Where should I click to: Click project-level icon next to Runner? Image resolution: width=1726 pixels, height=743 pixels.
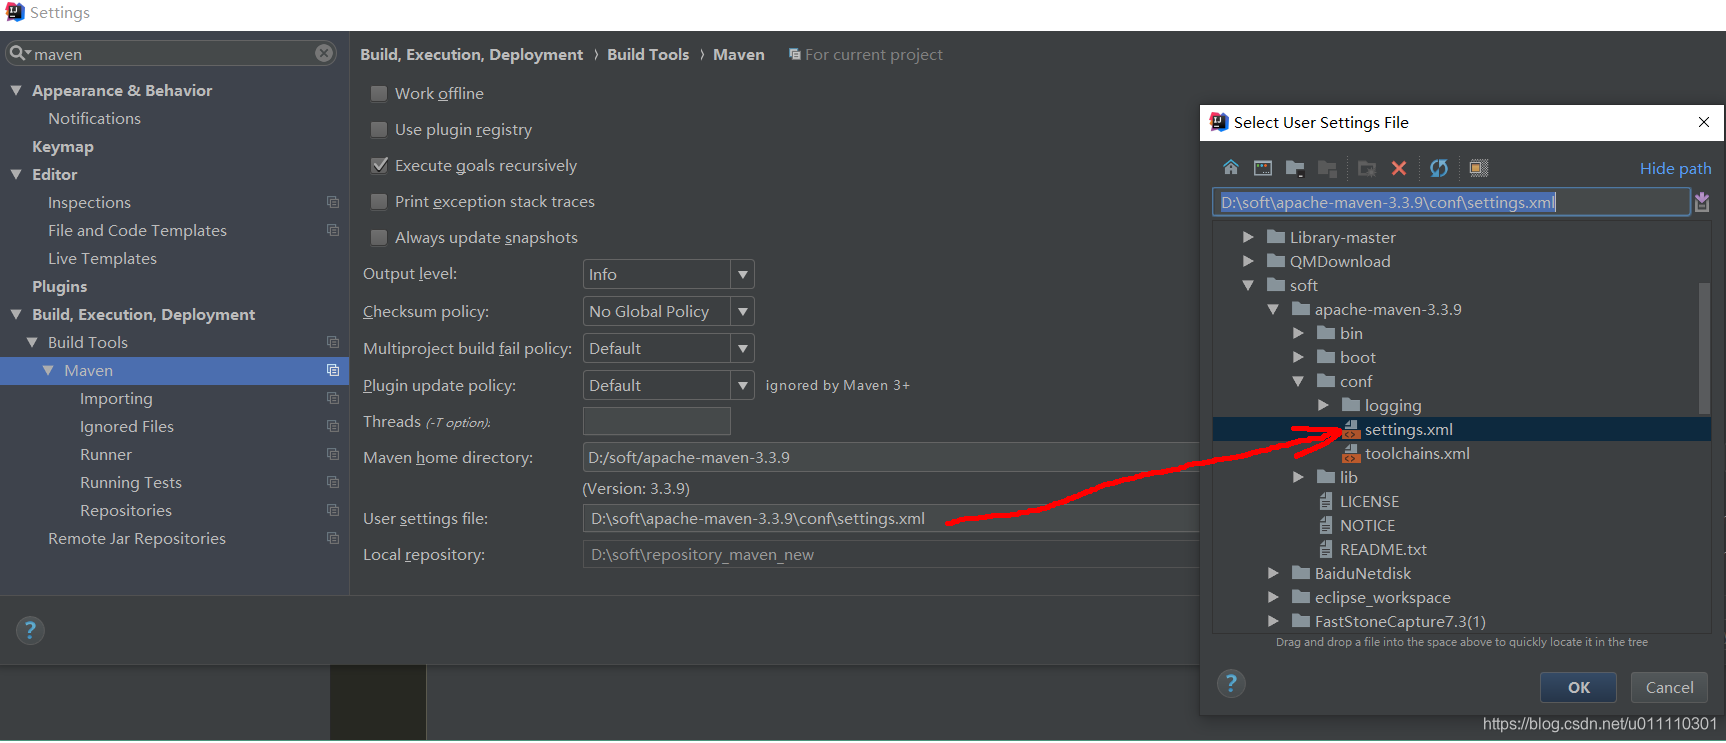tap(333, 454)
